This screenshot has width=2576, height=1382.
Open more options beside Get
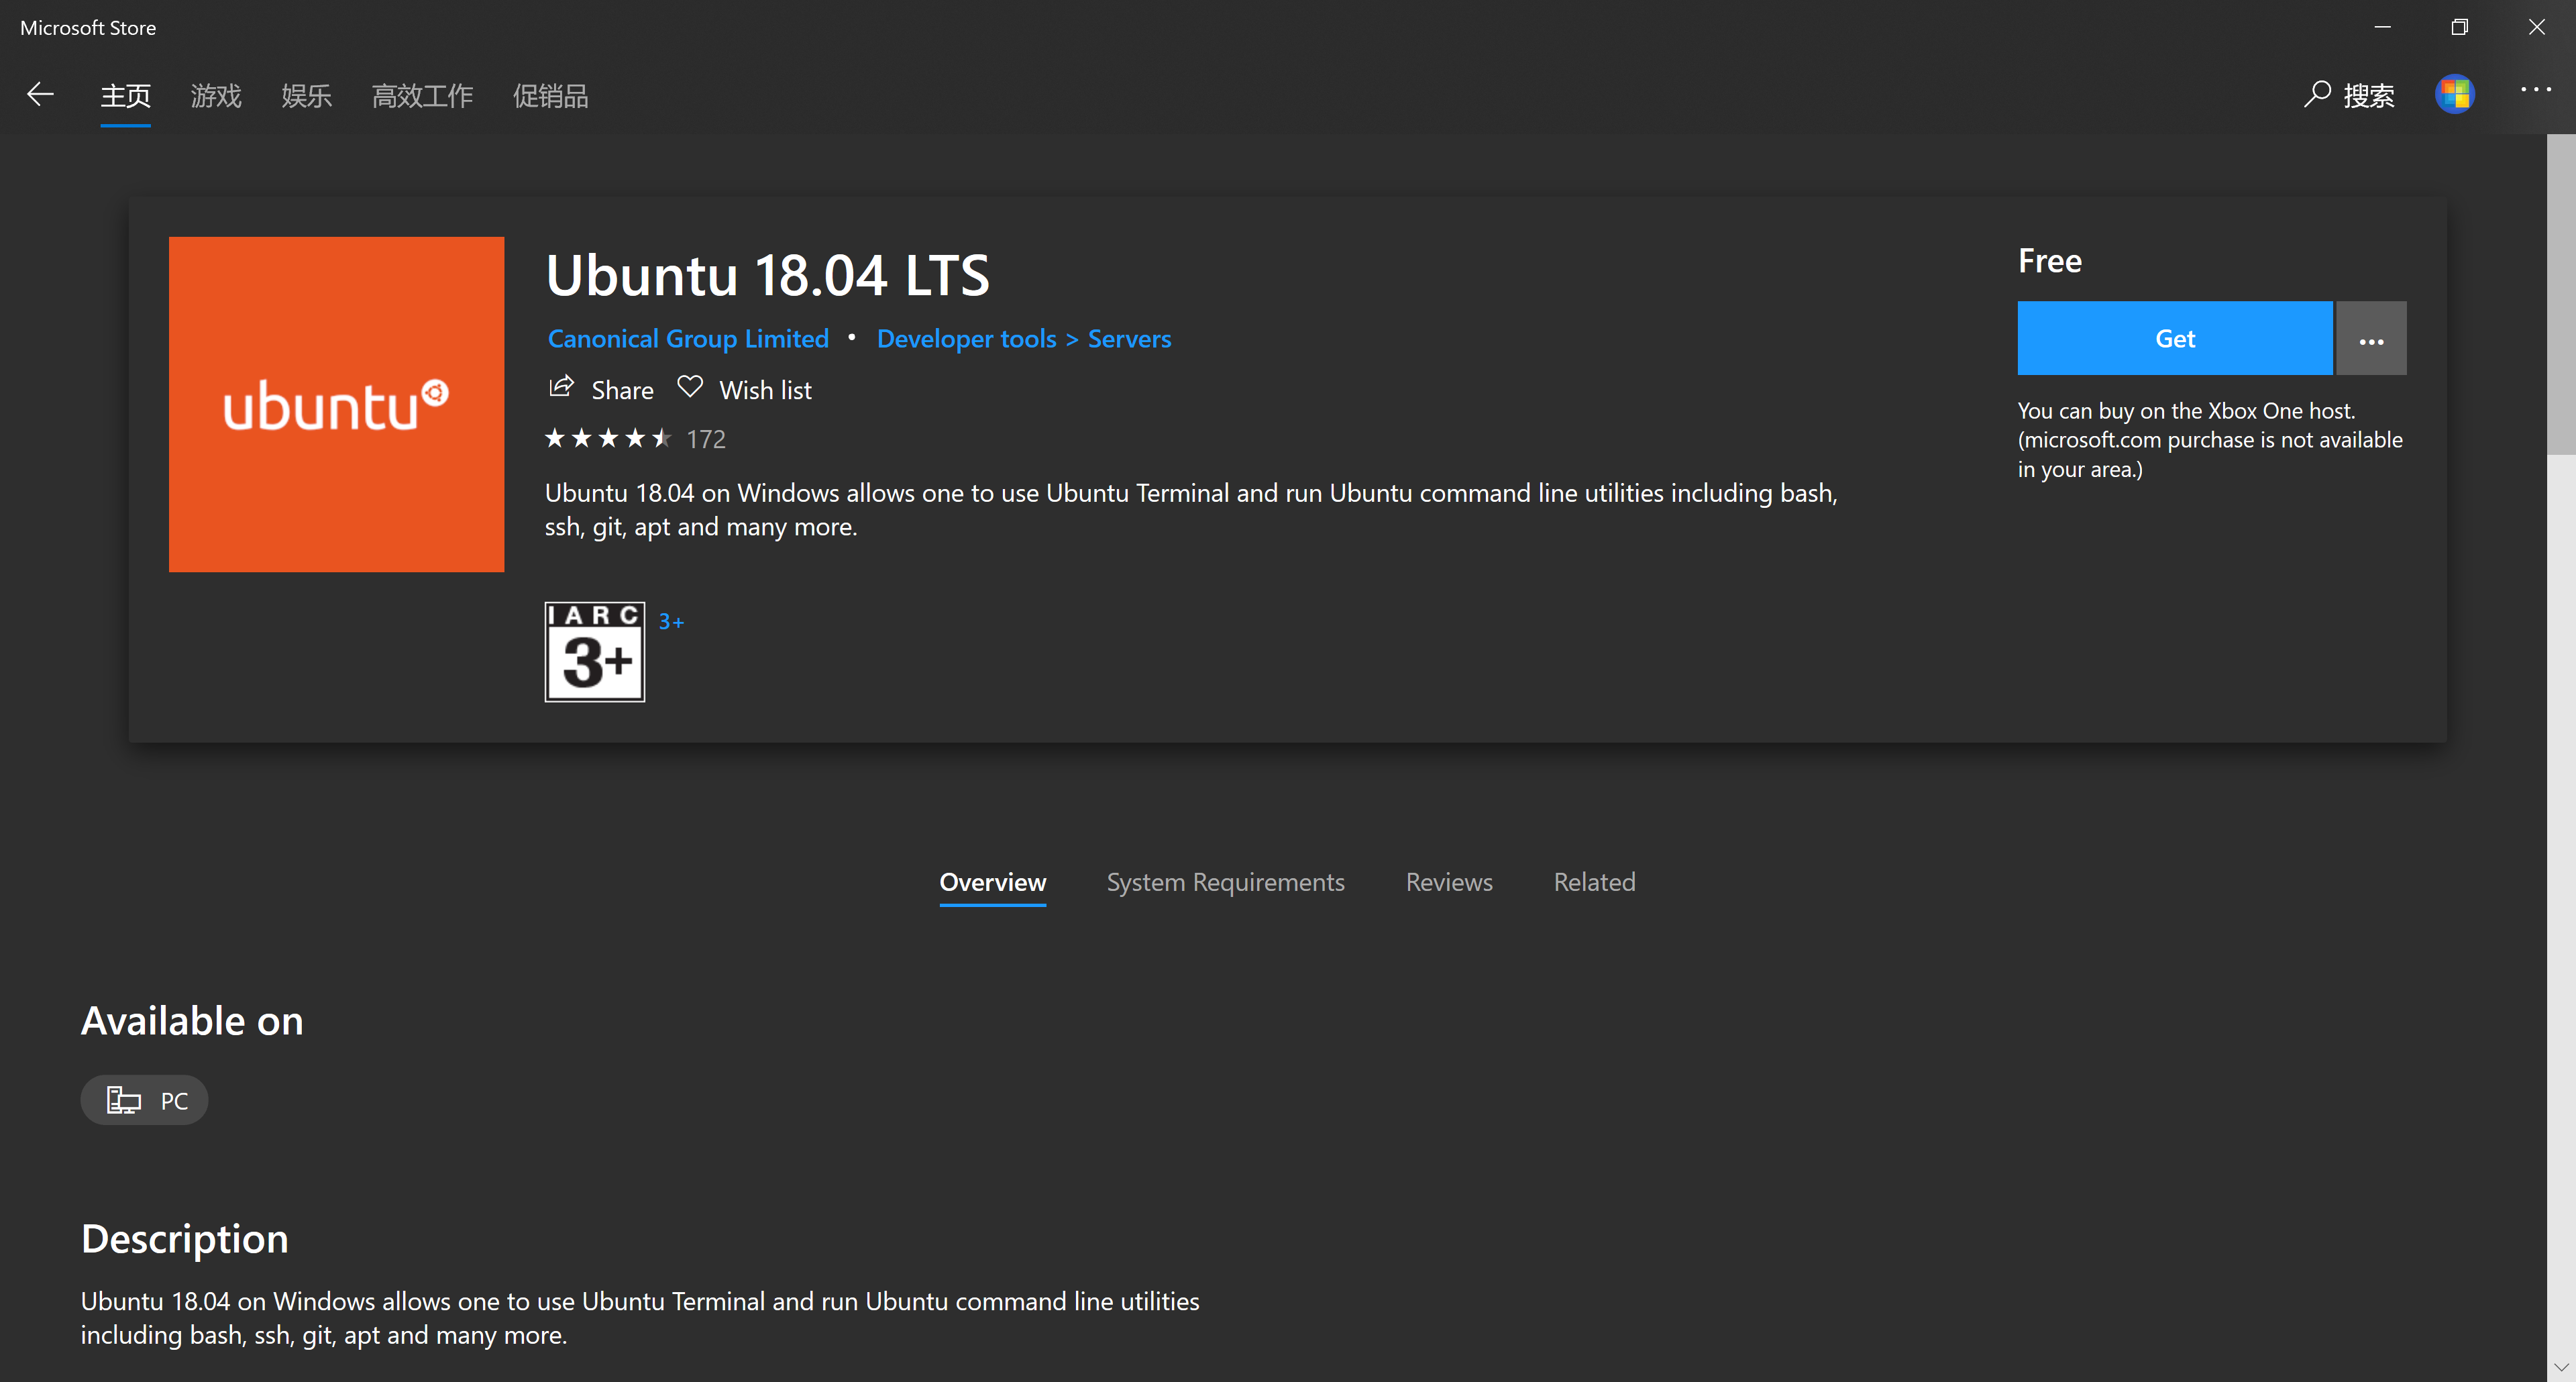tap(2371, 338)
